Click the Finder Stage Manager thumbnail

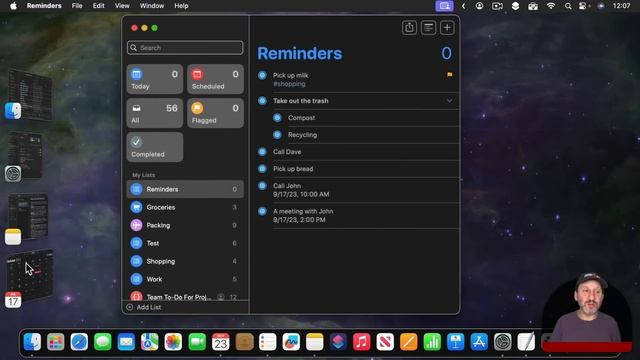(30, 95)
